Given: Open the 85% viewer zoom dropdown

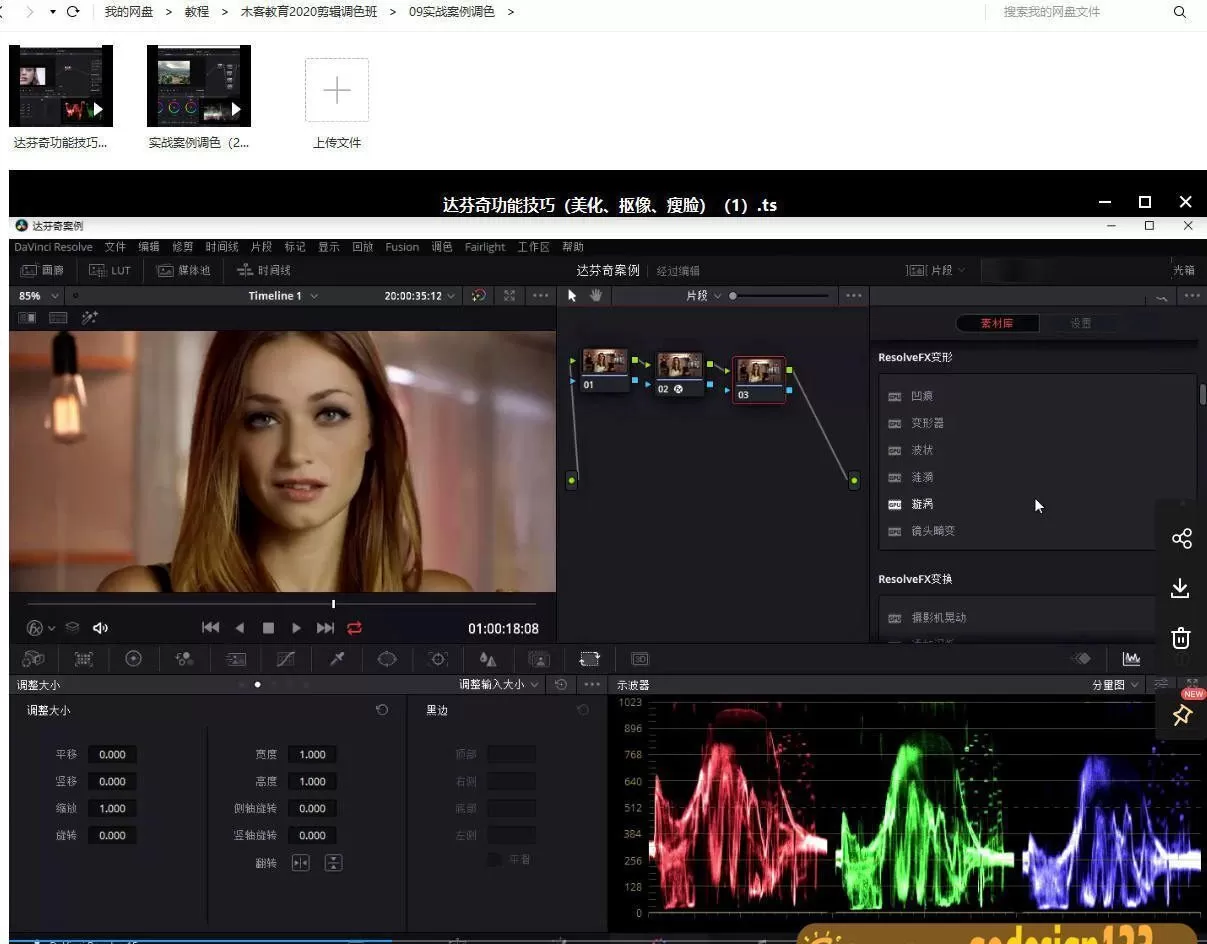Looking at the screenshot, I should (x=39, y=296).
